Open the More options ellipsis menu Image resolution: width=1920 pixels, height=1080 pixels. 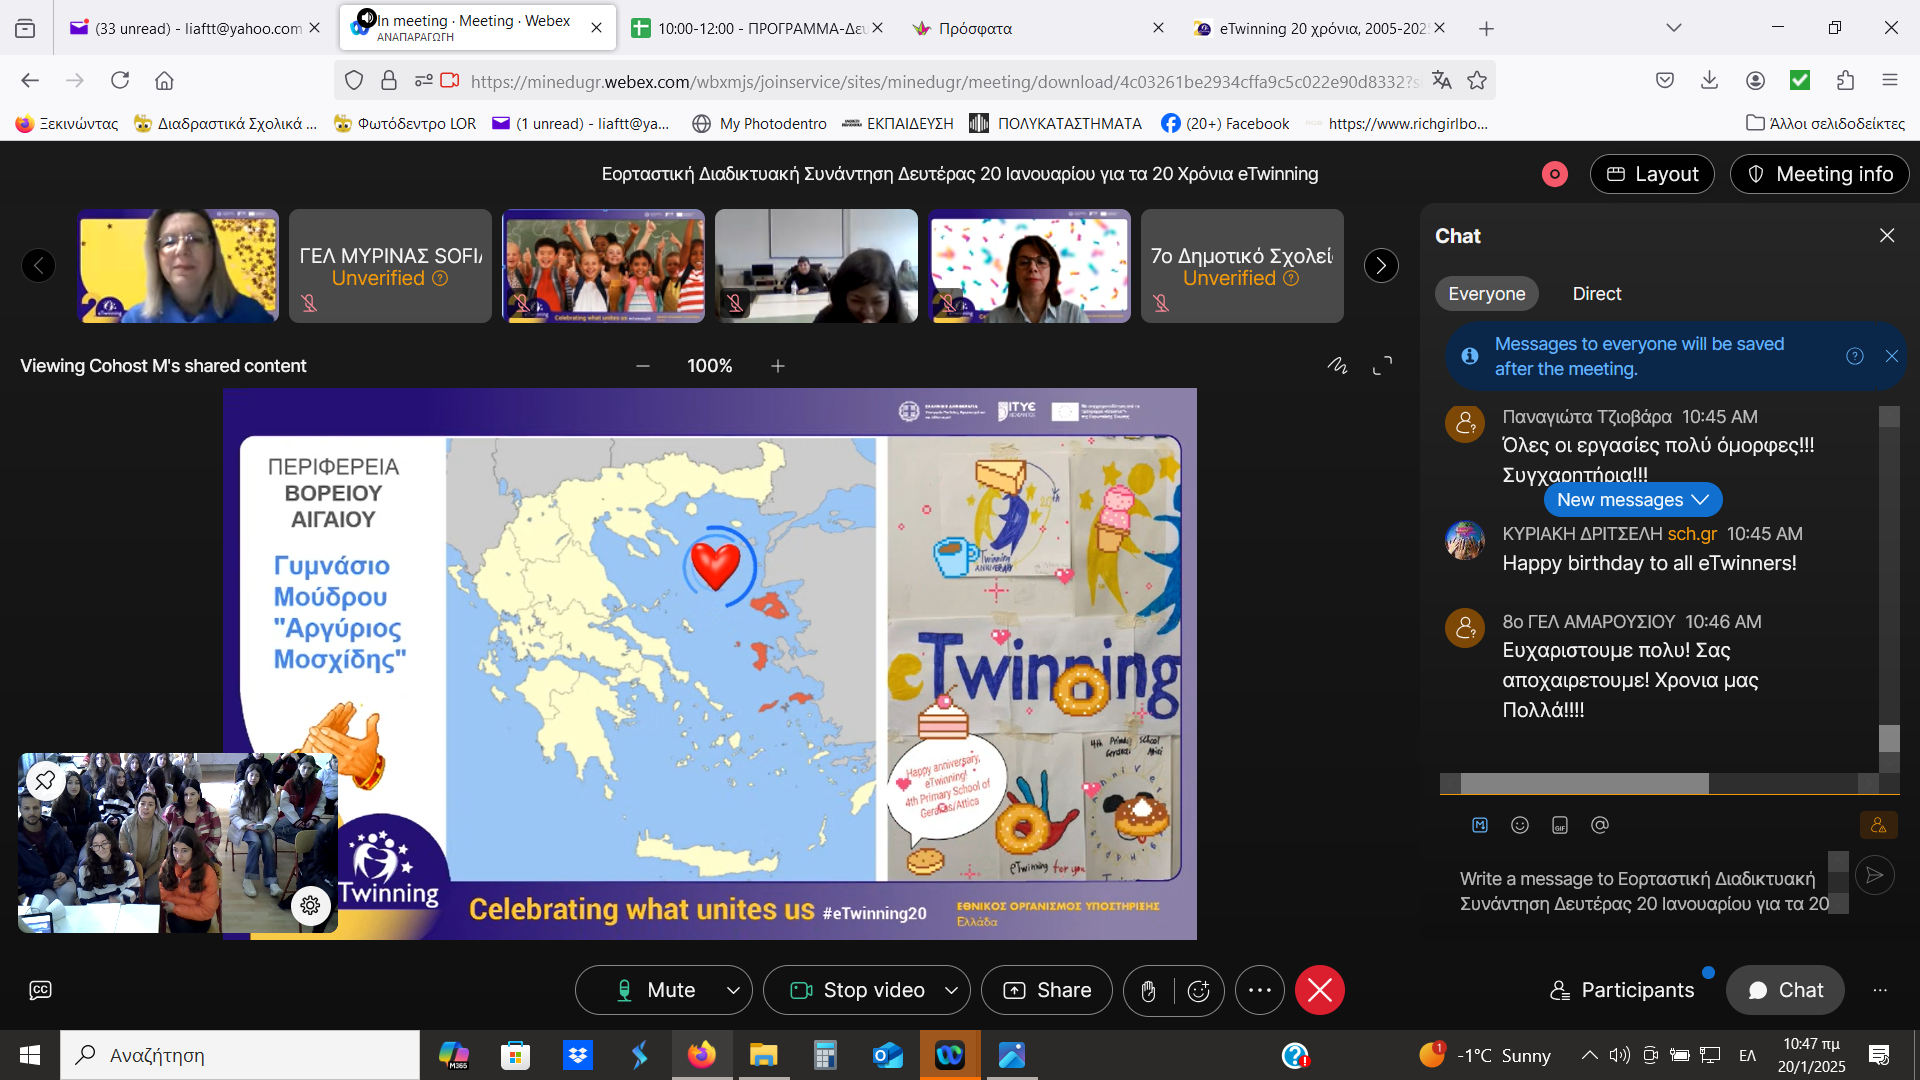point(1260,990)
